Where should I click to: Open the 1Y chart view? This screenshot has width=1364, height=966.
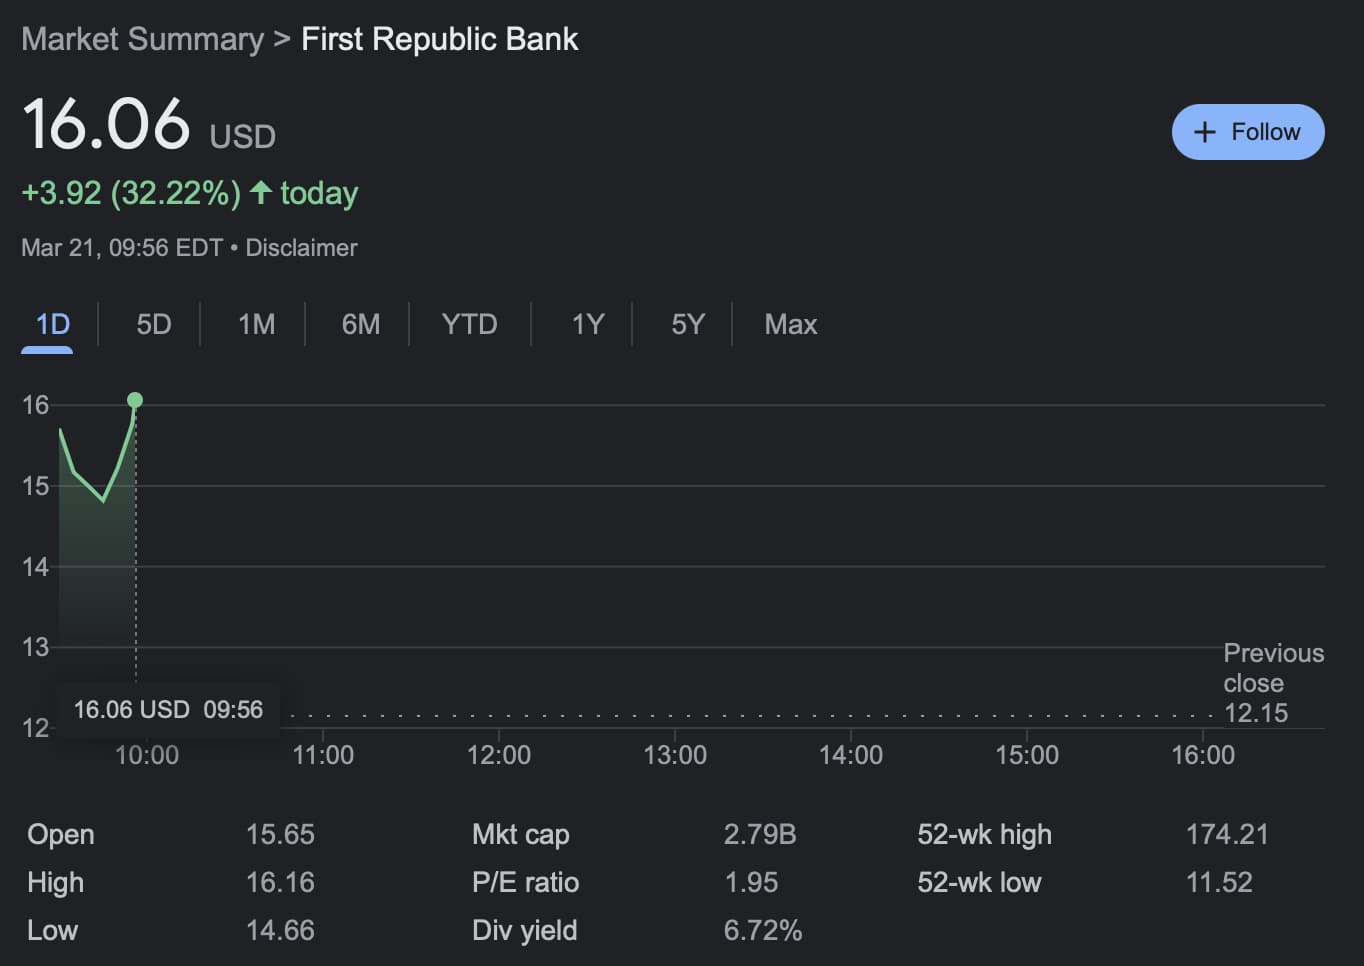[x=587, y=324]
